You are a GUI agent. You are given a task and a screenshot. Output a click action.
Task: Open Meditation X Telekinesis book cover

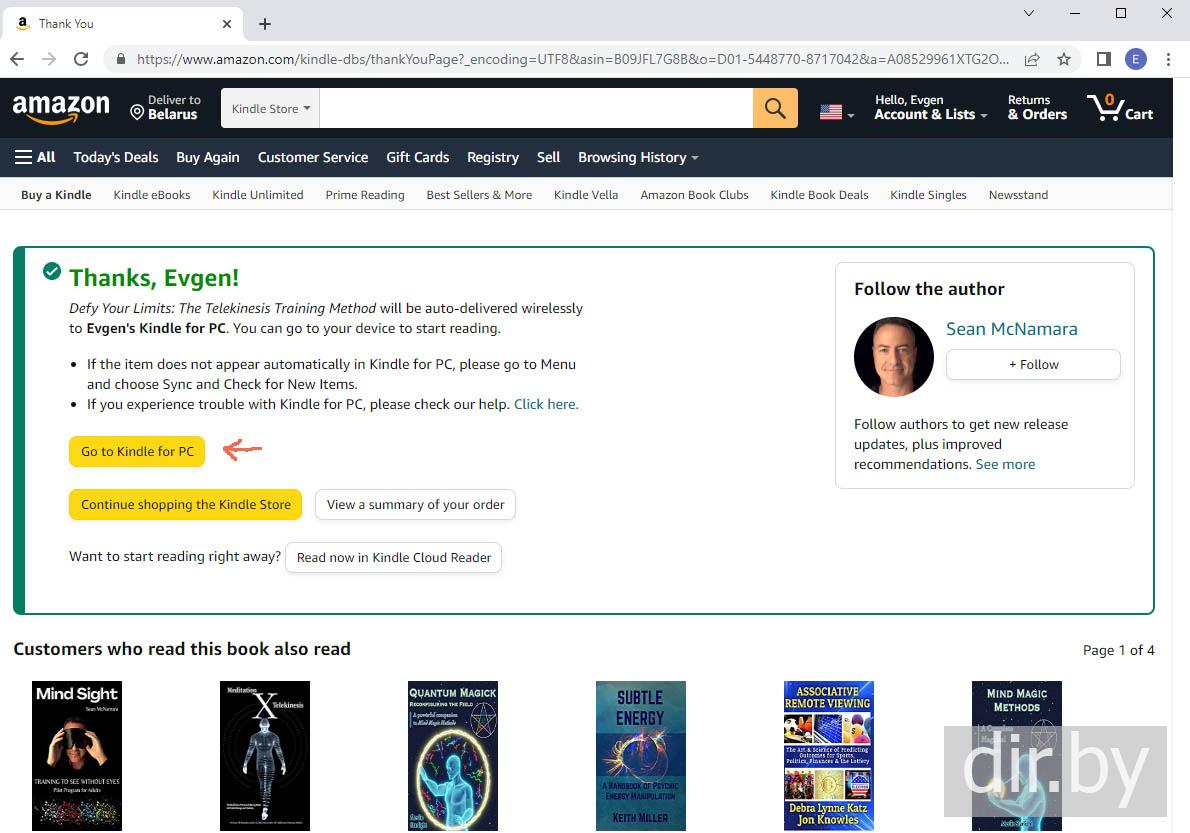265,756
